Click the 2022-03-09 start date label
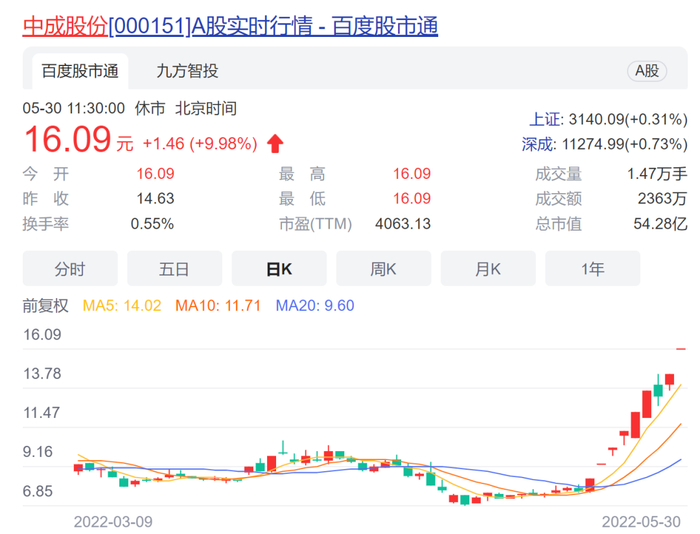The width and height of the screenshot is (700, 534). point(113,521)
